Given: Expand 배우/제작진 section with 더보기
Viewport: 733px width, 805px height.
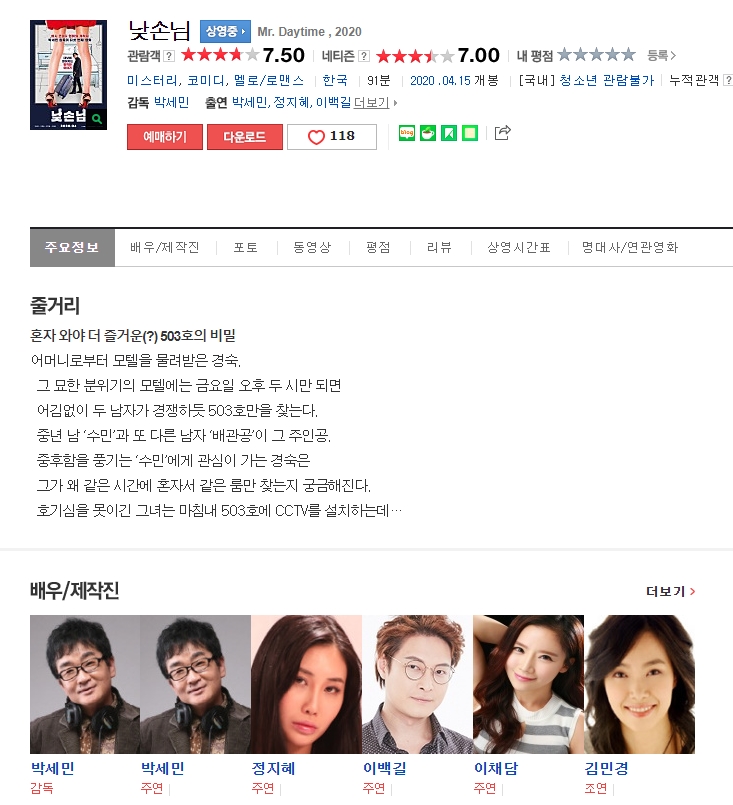Looking at the screenshot, I should 670,591.
